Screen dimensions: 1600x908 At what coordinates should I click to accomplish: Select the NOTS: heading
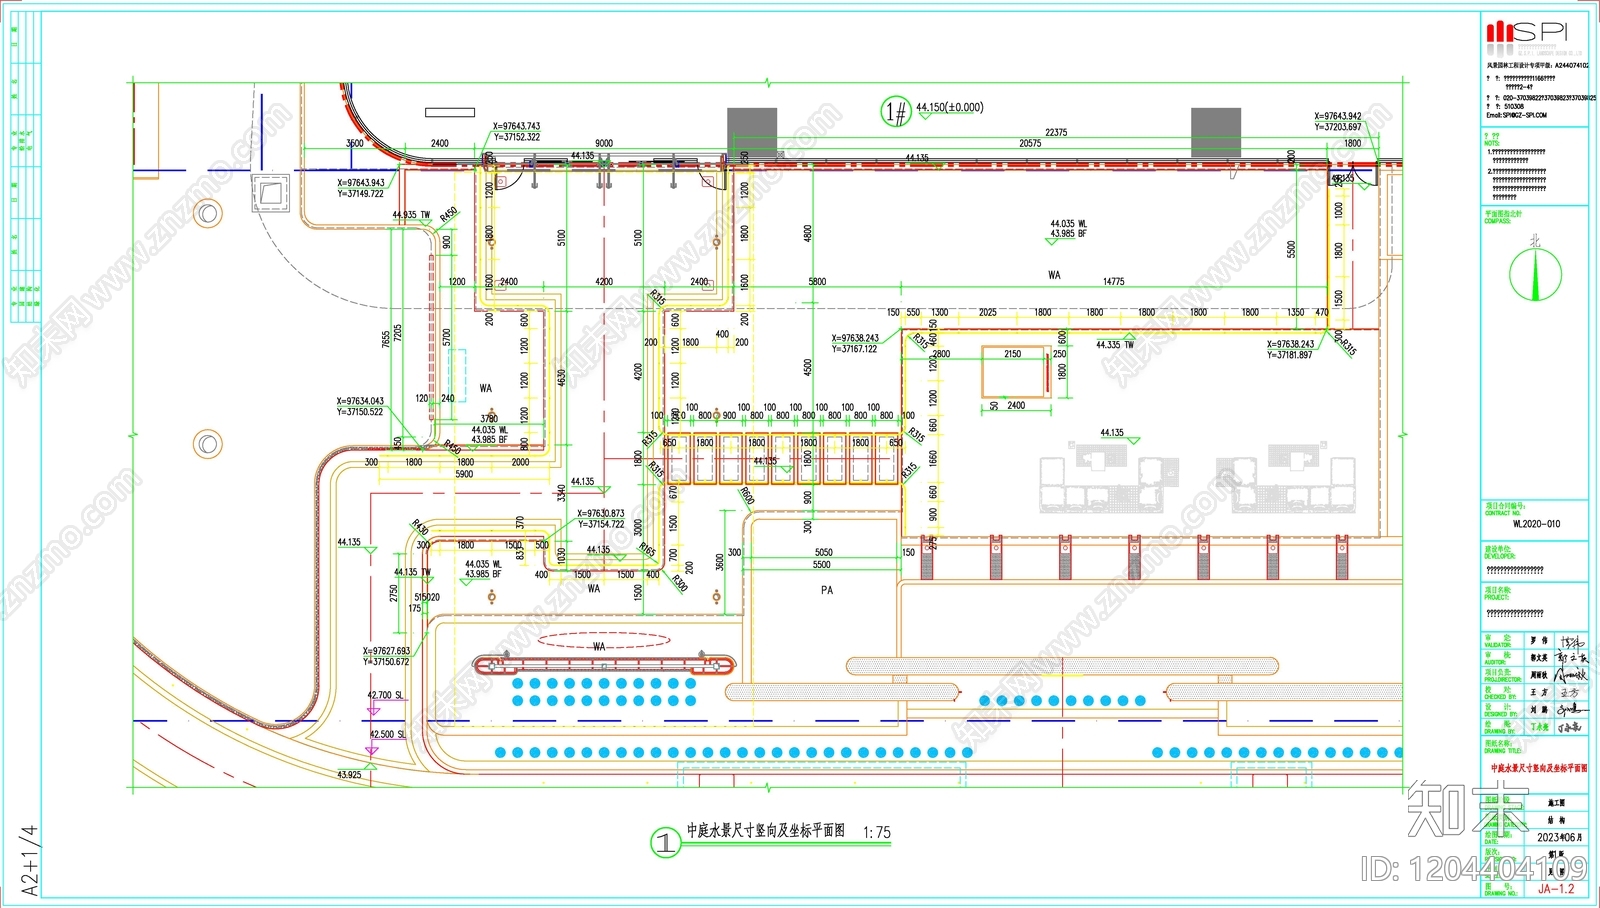[1491, 143]
